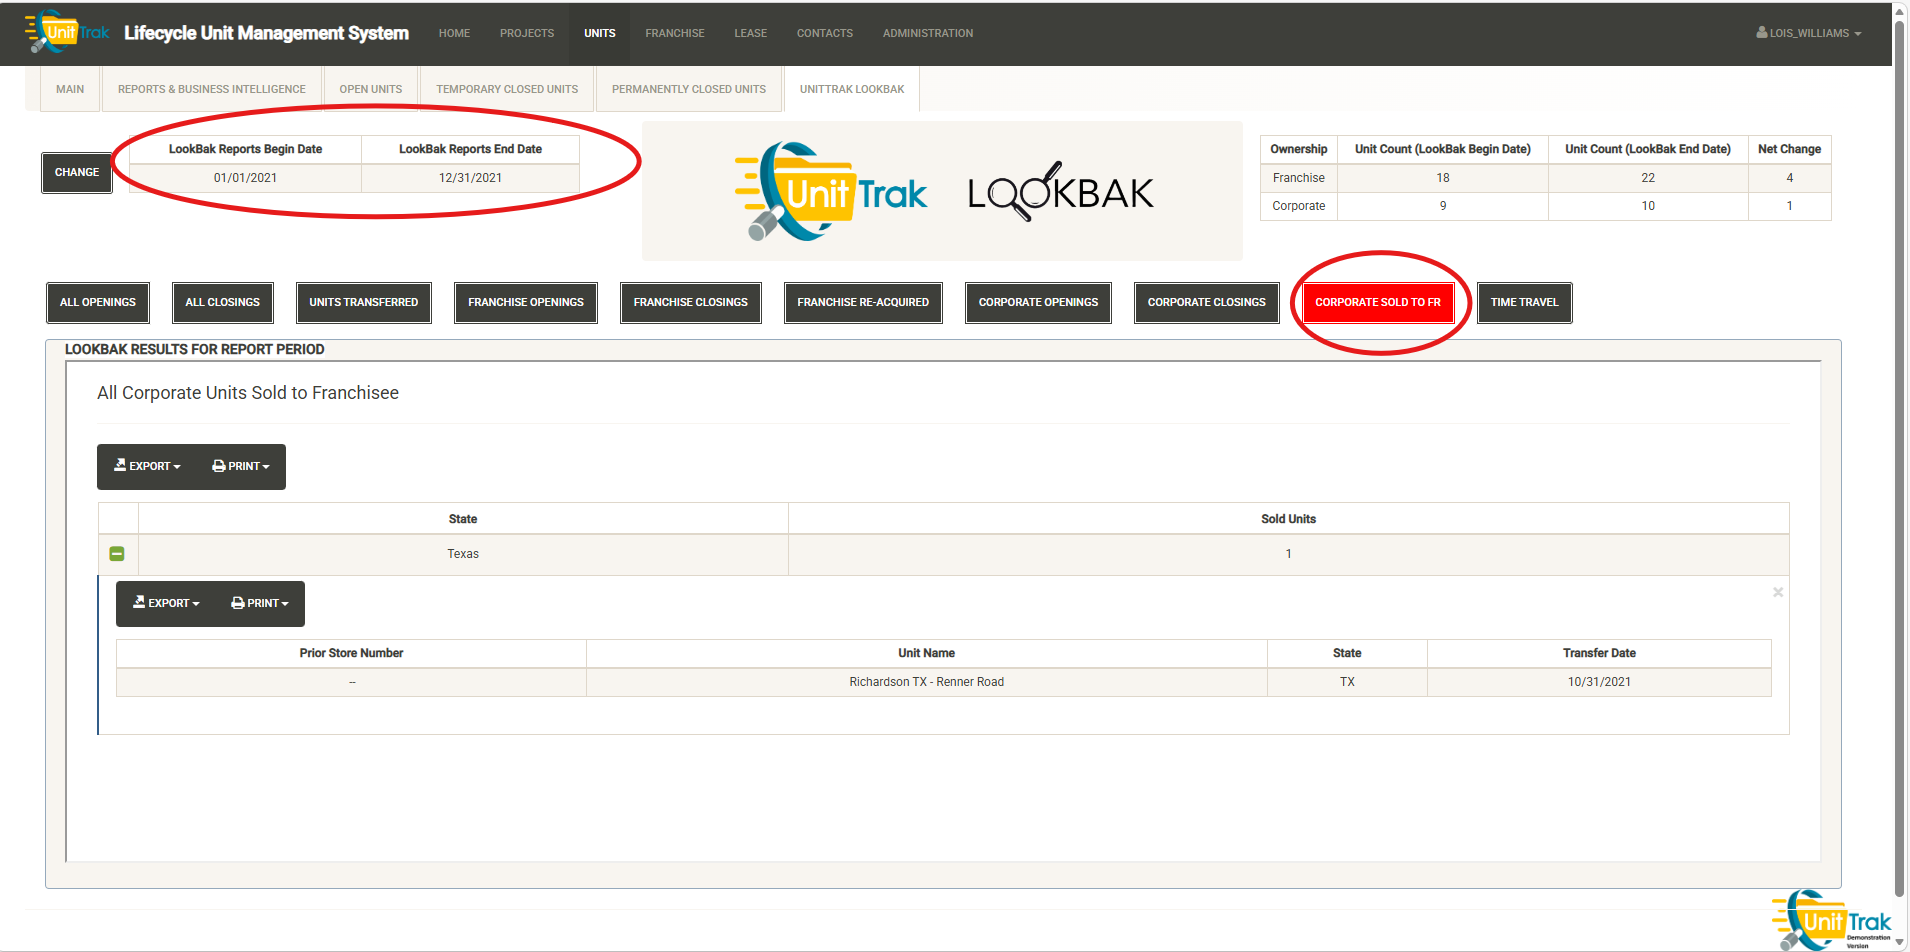Collapse the Texas row with green minus
This screenshot has height=952, width=1910.
click(x=117, y=554)
